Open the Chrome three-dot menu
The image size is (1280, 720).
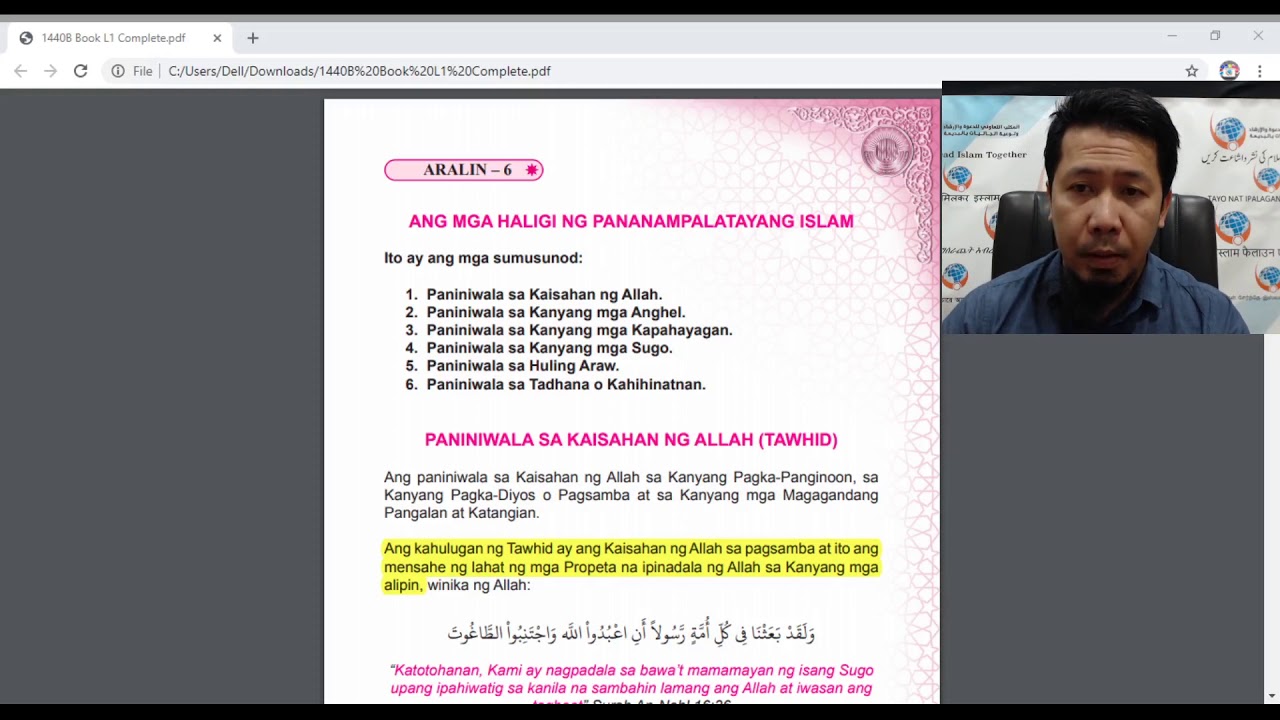[1260, 71]
